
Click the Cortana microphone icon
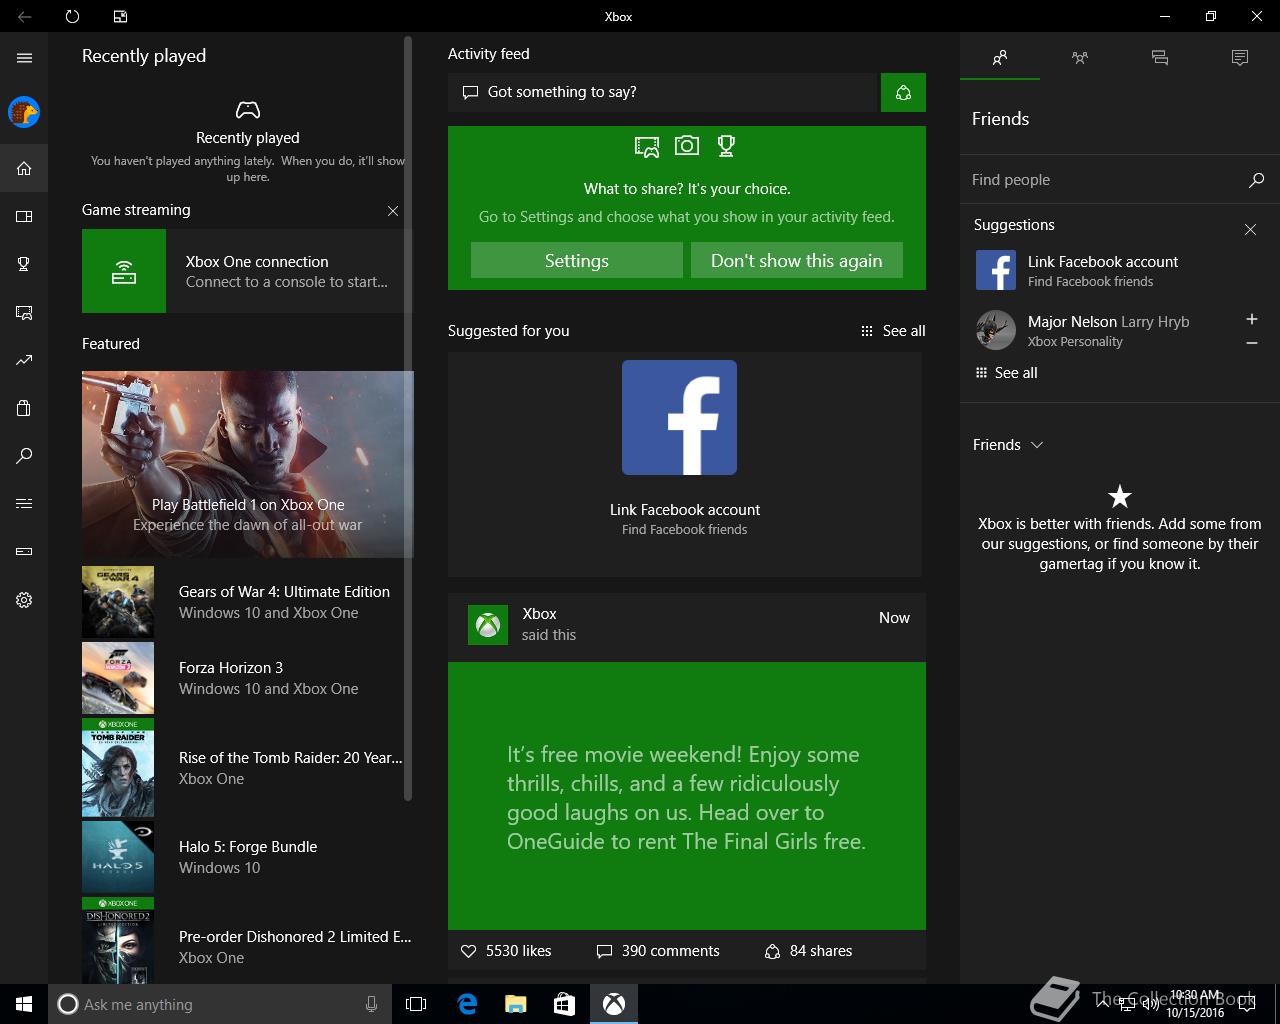coord(372,1004)
